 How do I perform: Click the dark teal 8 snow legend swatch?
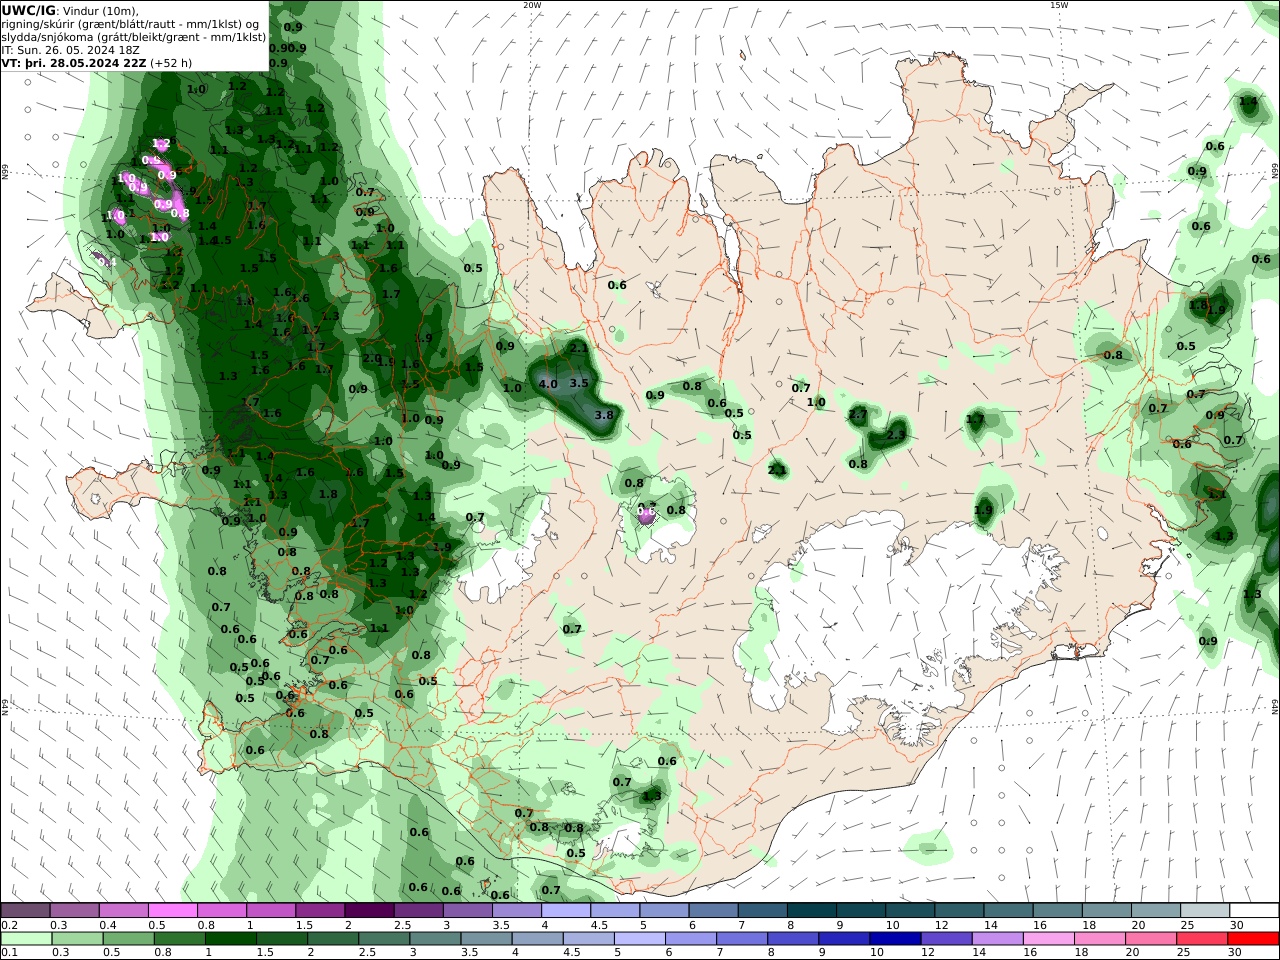click(x=812, y=910)
